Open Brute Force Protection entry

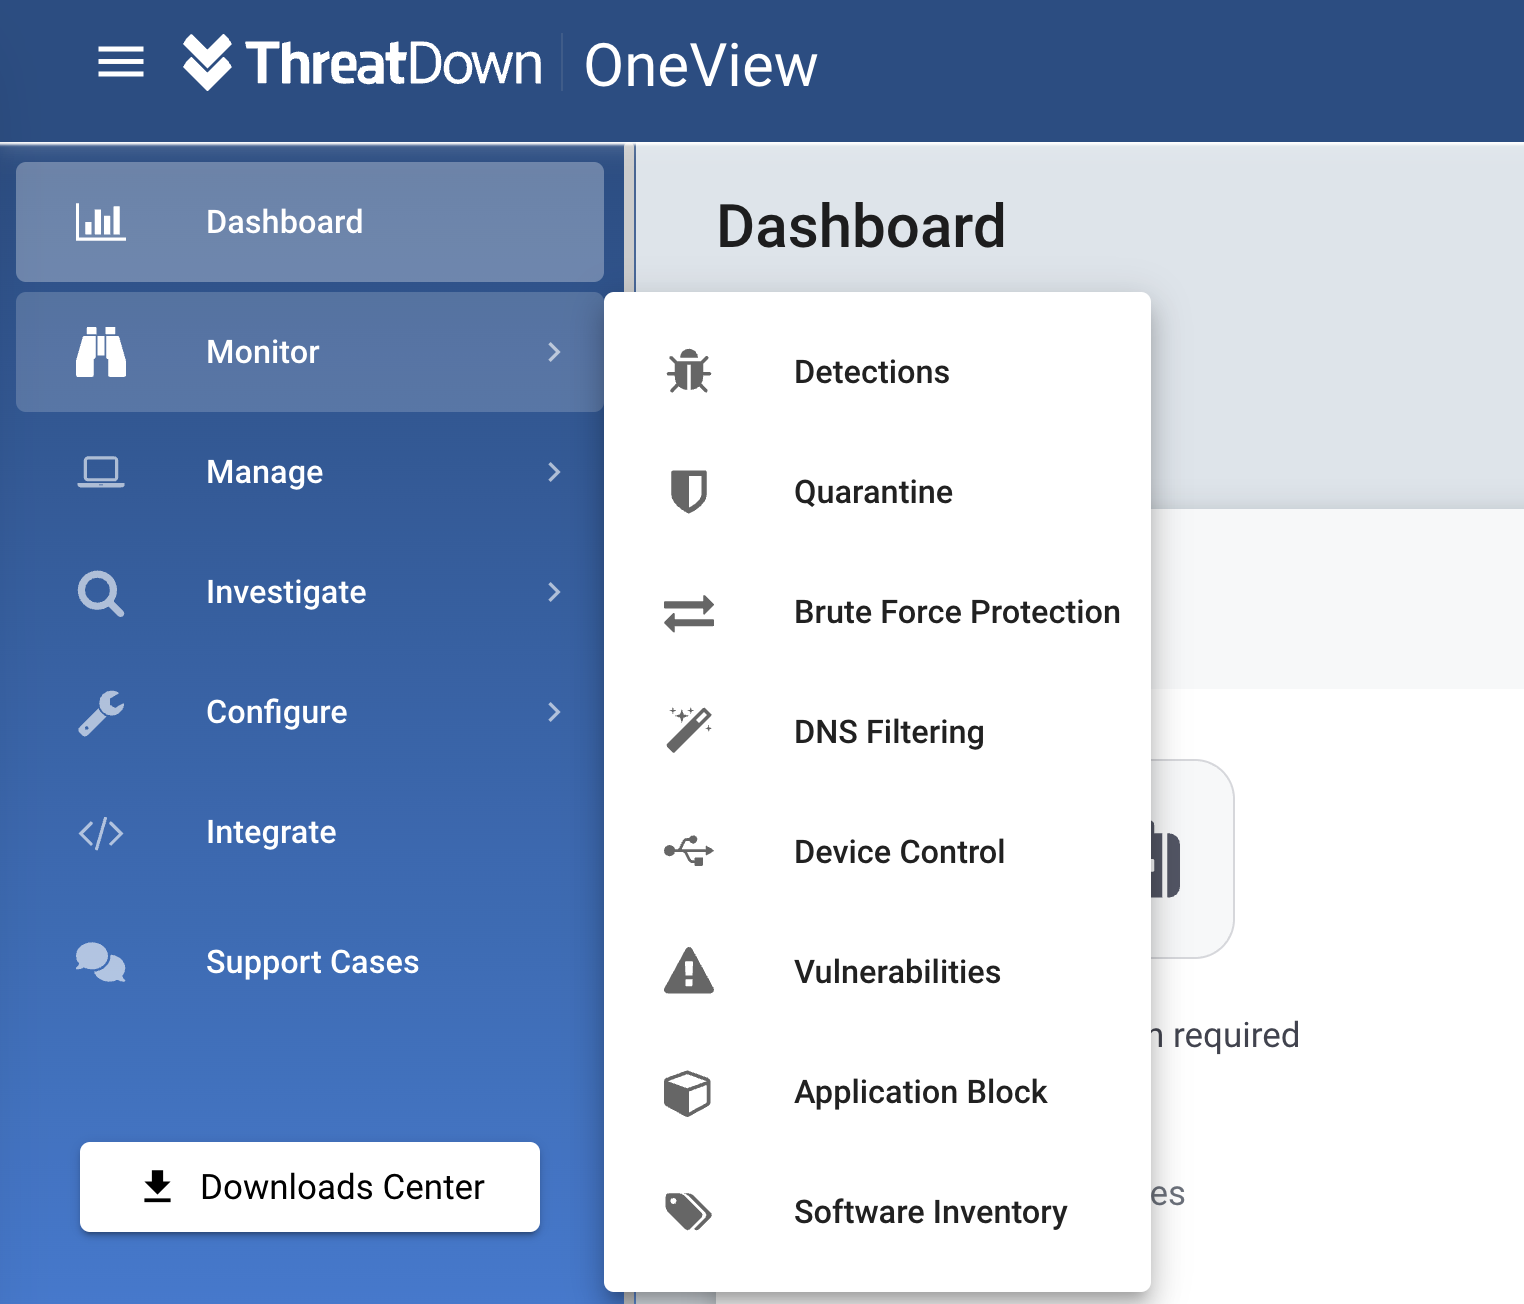pos(877,612)
